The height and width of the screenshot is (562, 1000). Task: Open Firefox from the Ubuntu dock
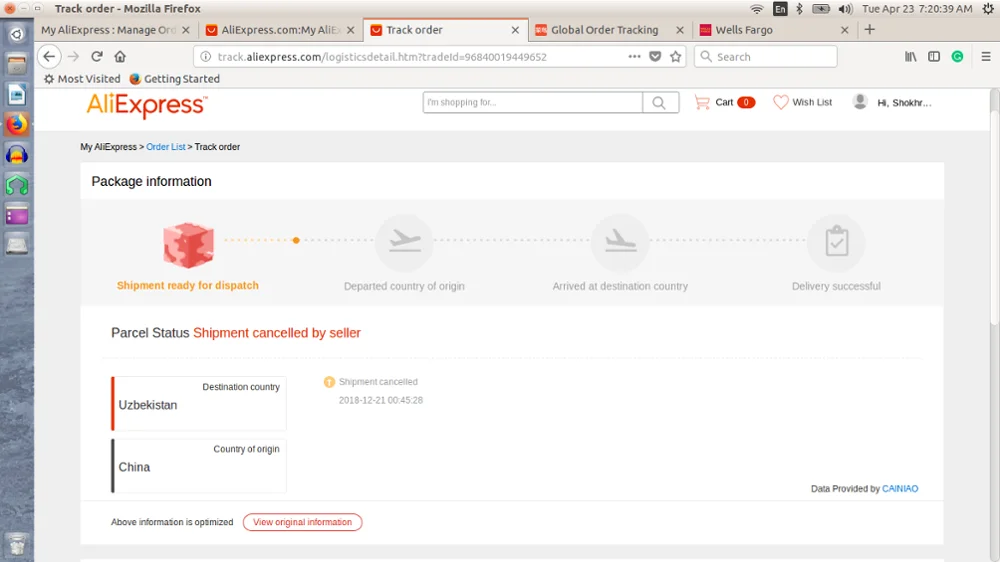pos(17,124)
